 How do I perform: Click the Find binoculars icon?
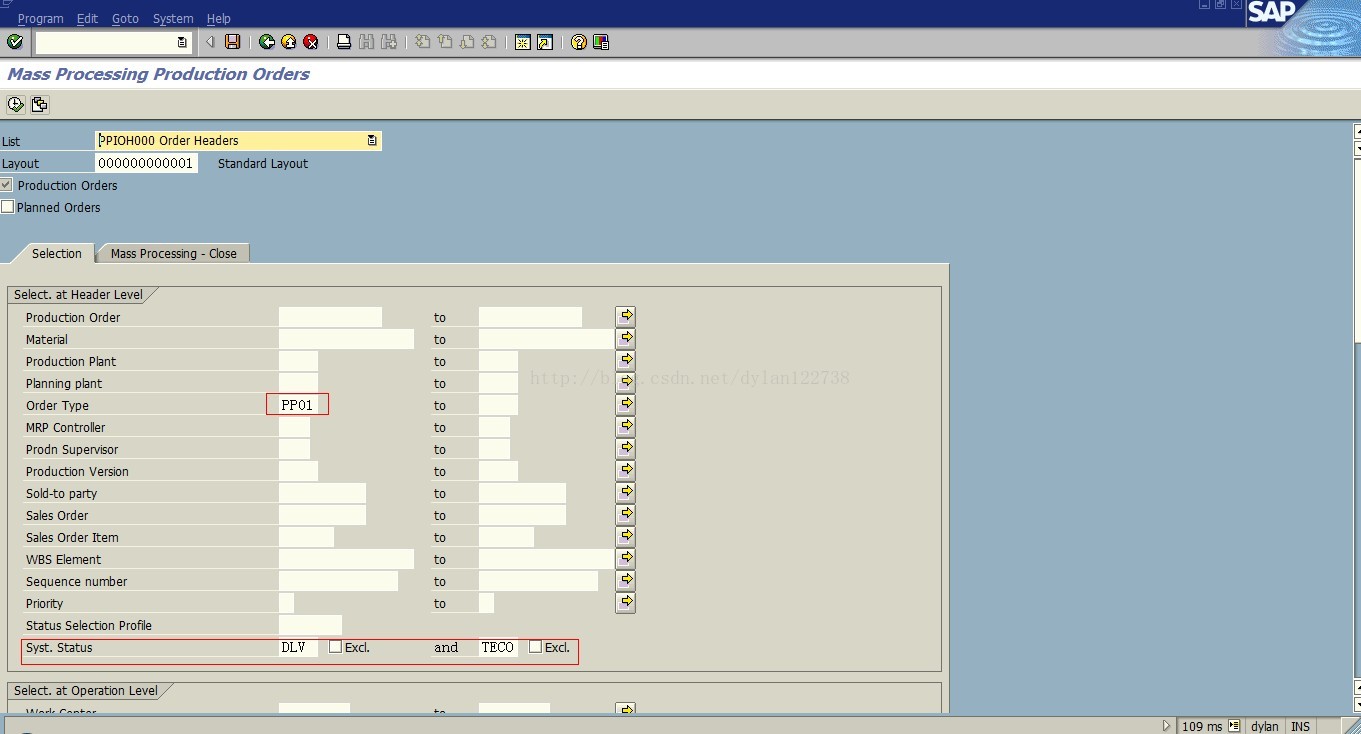coord(366,42)
